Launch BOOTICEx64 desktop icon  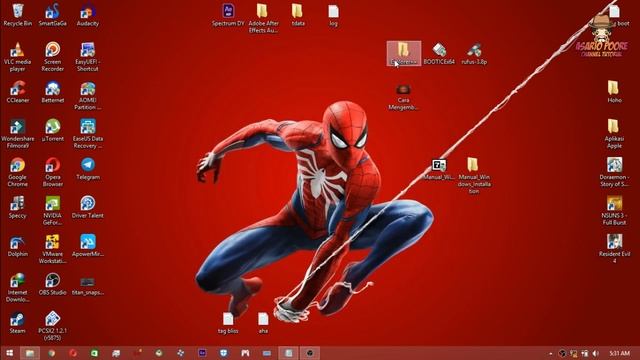coord(439,53)
